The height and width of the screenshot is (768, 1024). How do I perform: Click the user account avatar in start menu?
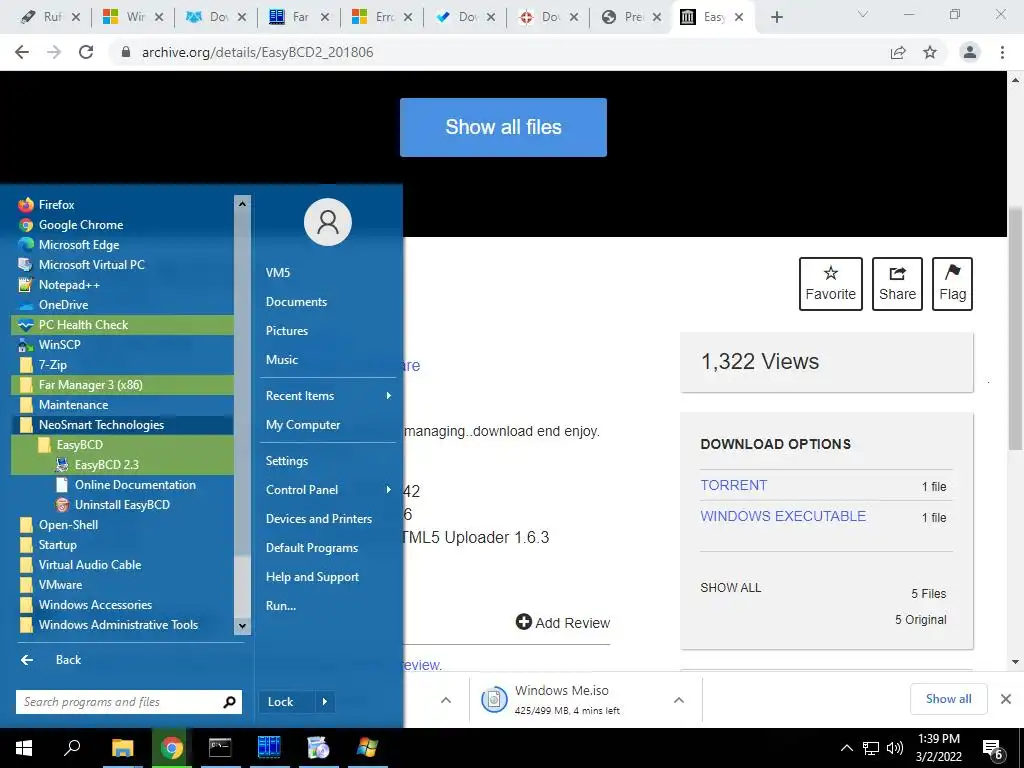[328, 222]
